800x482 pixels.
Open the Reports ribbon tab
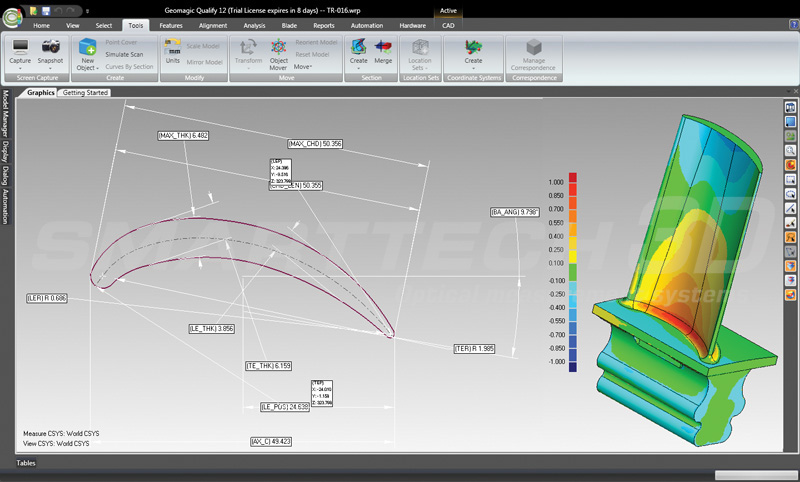click(323, 26)
